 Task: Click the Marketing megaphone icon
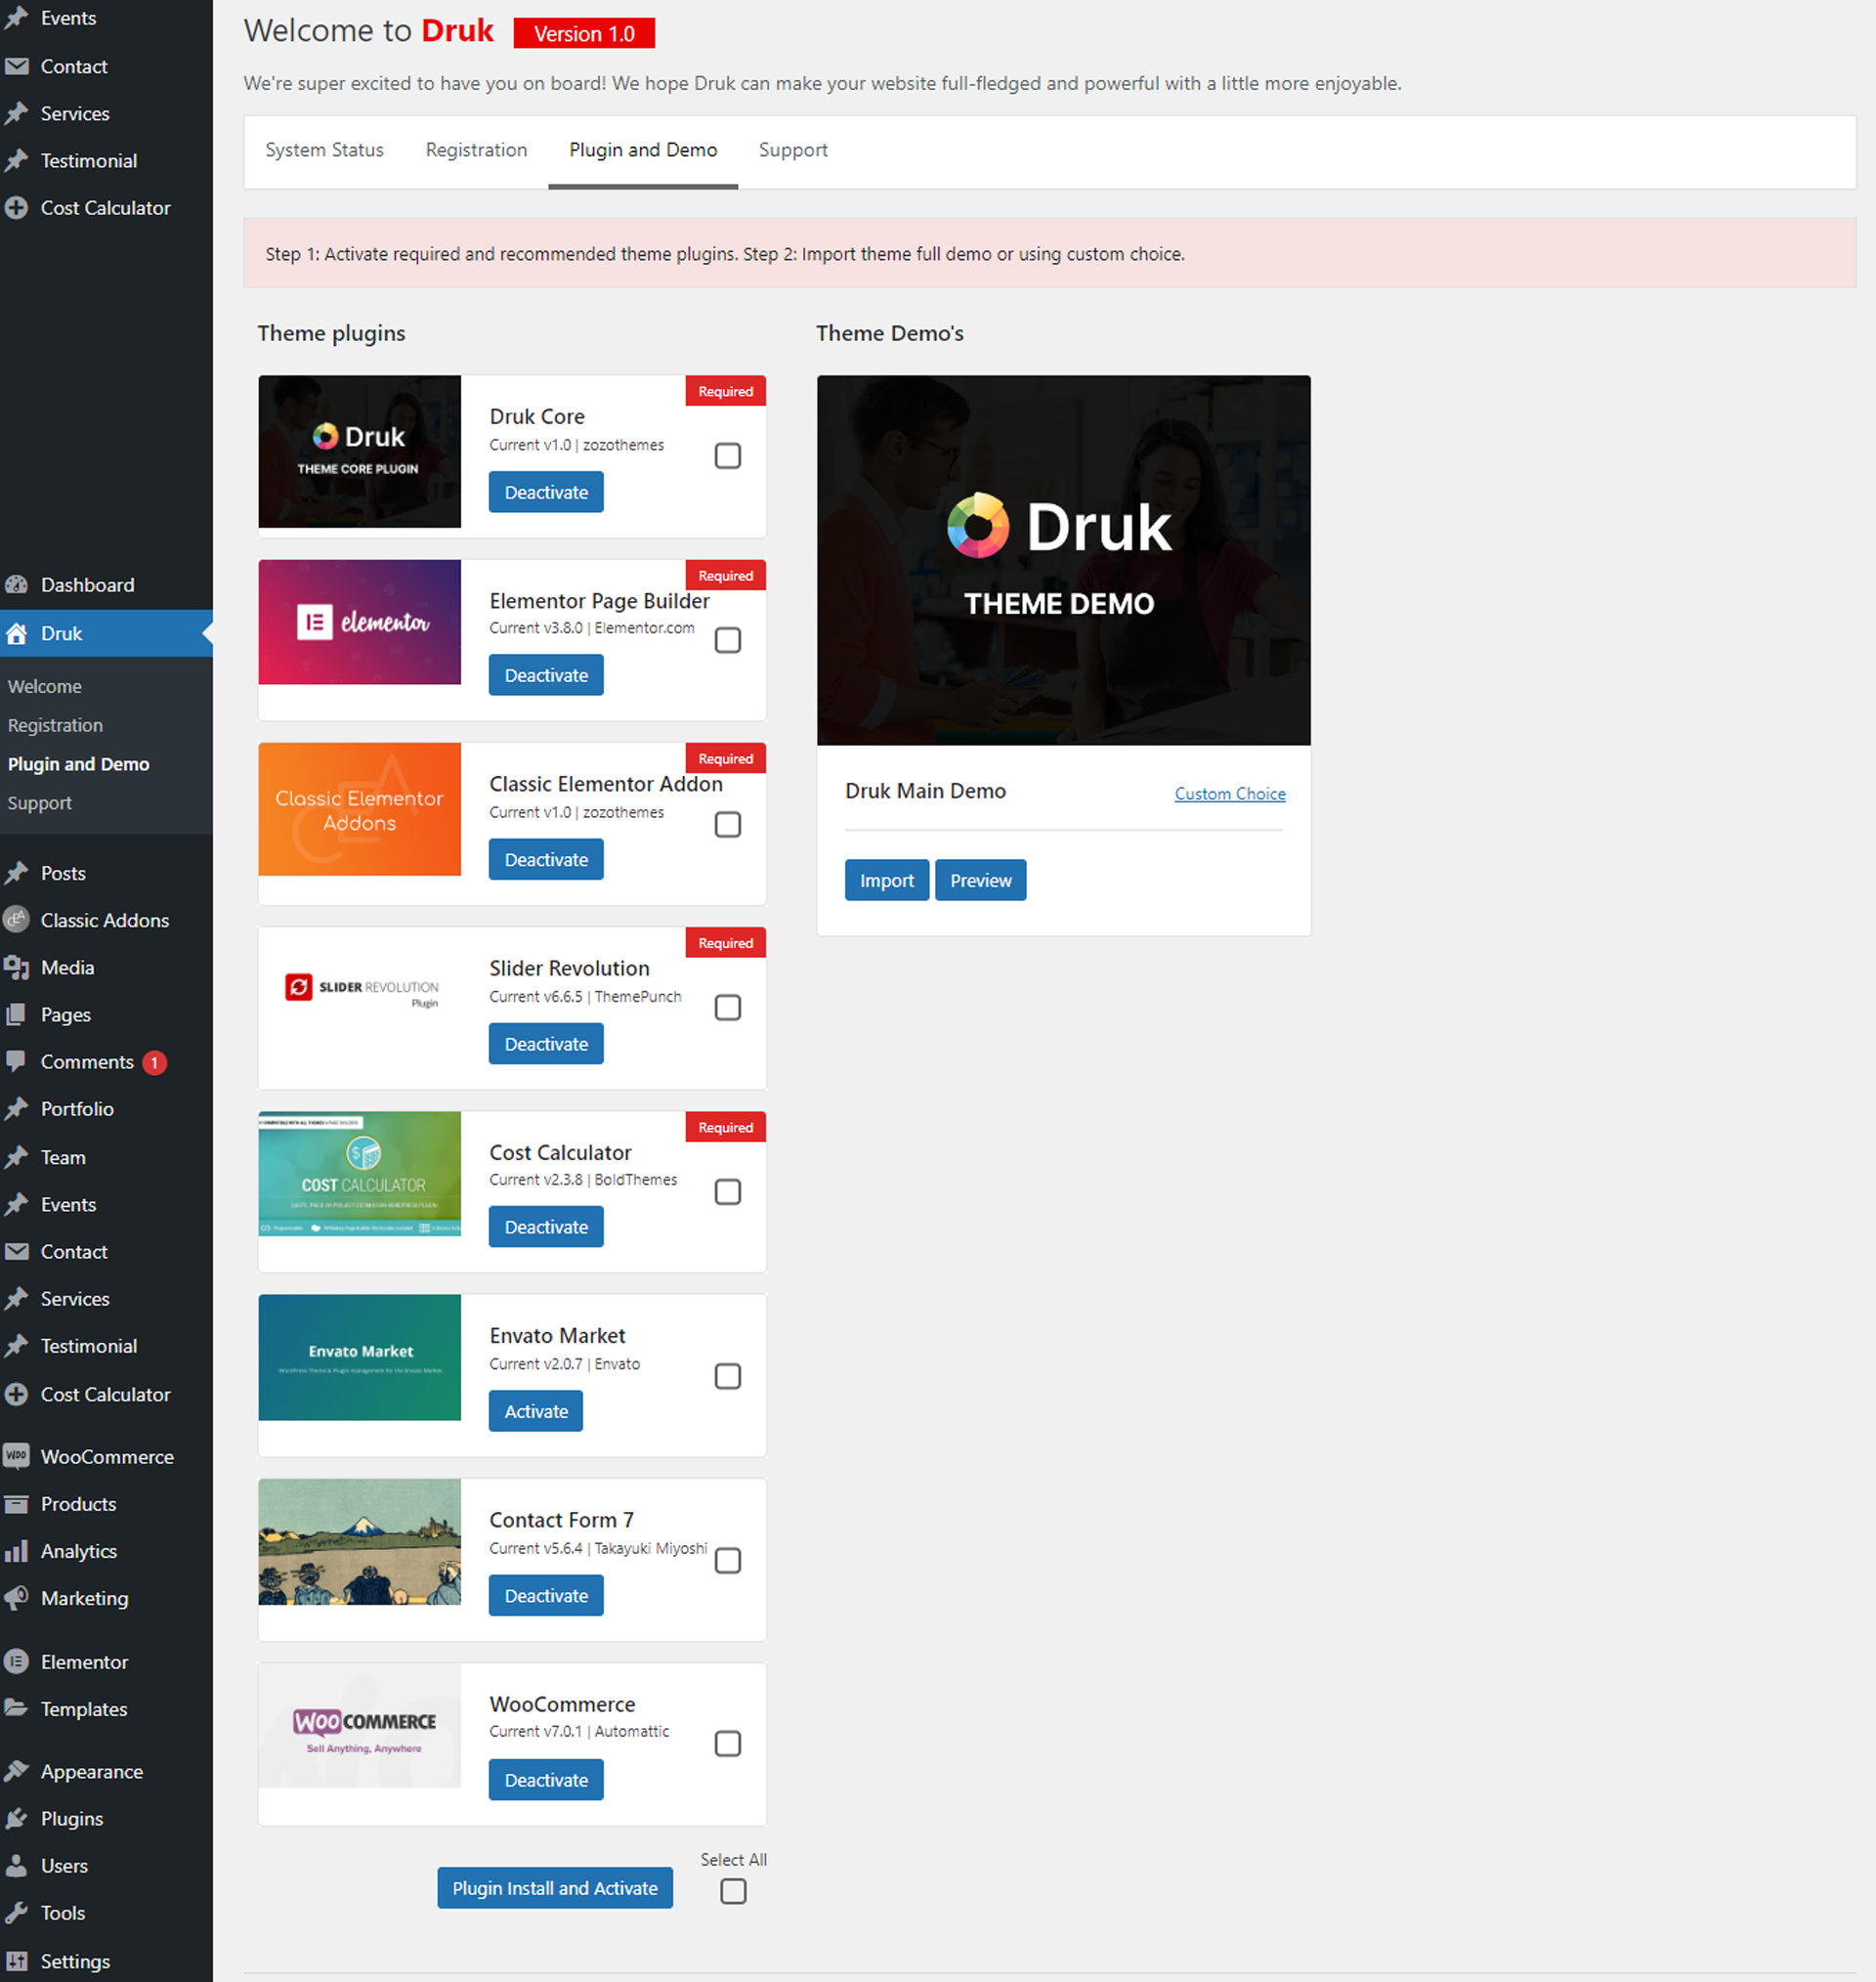pyautogui.click(x=17, y=1598)
